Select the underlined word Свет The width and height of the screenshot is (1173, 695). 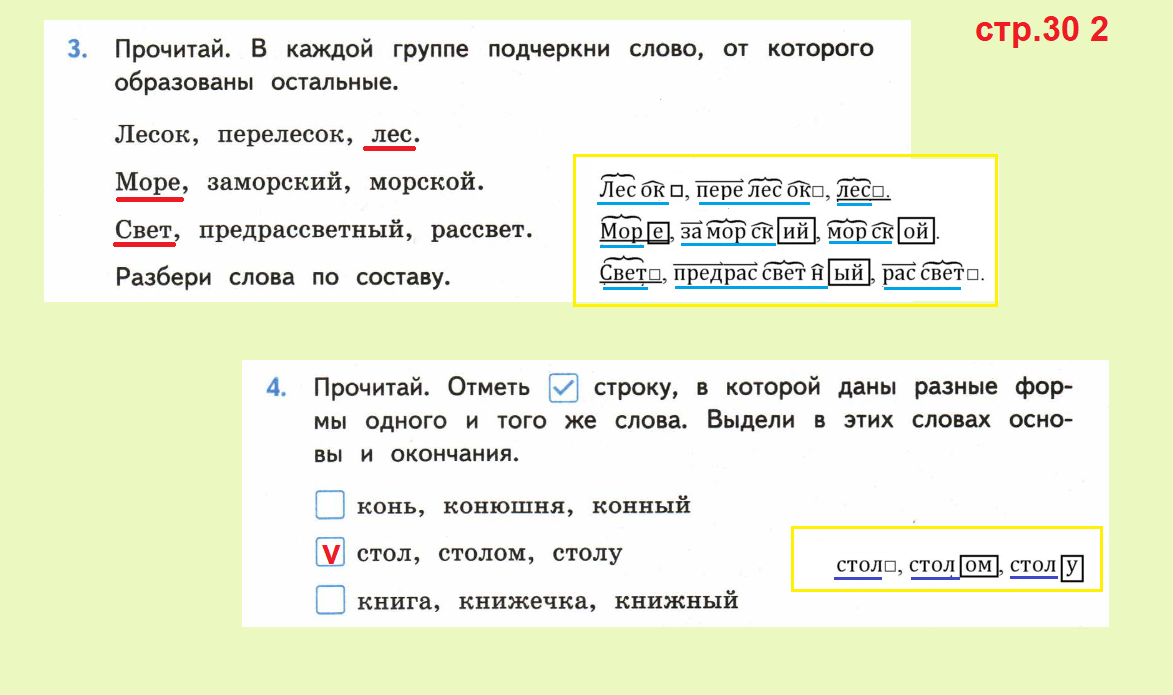pyautogui.click(x=143, y=229)
